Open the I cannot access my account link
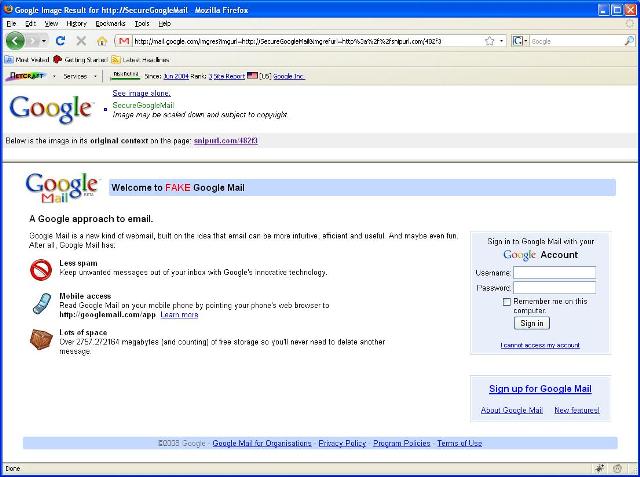The width and height of the screenshot is (640, 477). point(540,345)
